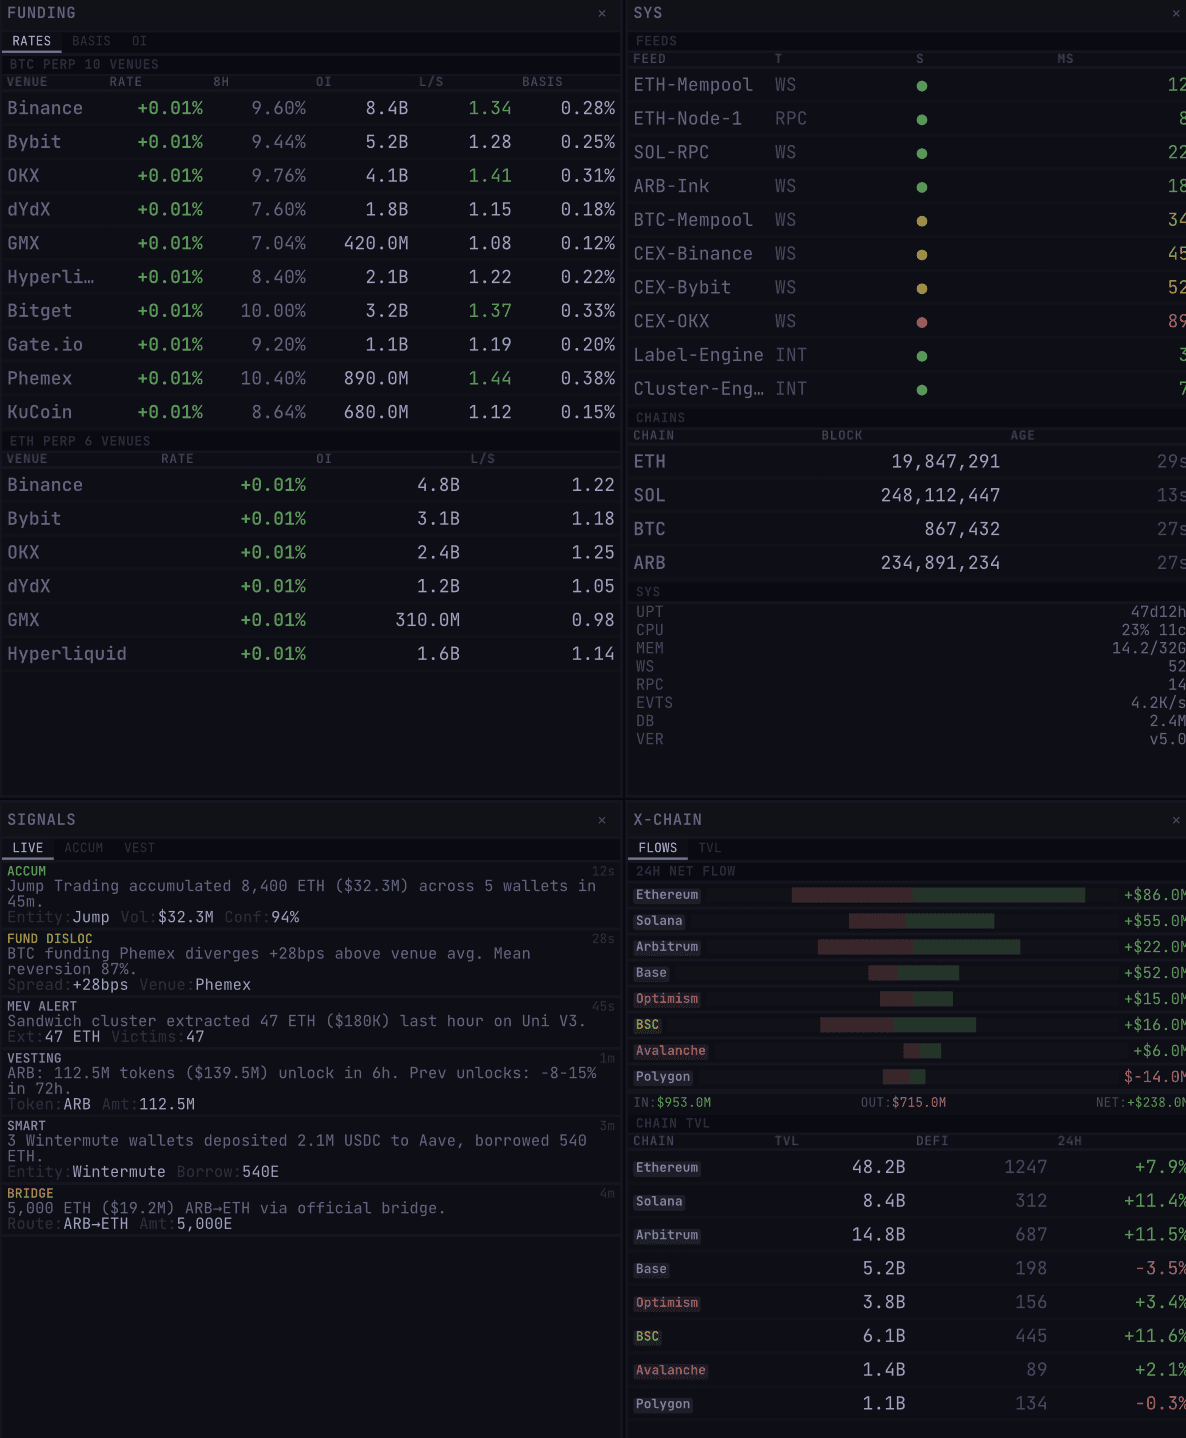This screenshot has height=1438, width=1186.
Task: Select Solana chain tag in net flow
Action: pos(659,921)
